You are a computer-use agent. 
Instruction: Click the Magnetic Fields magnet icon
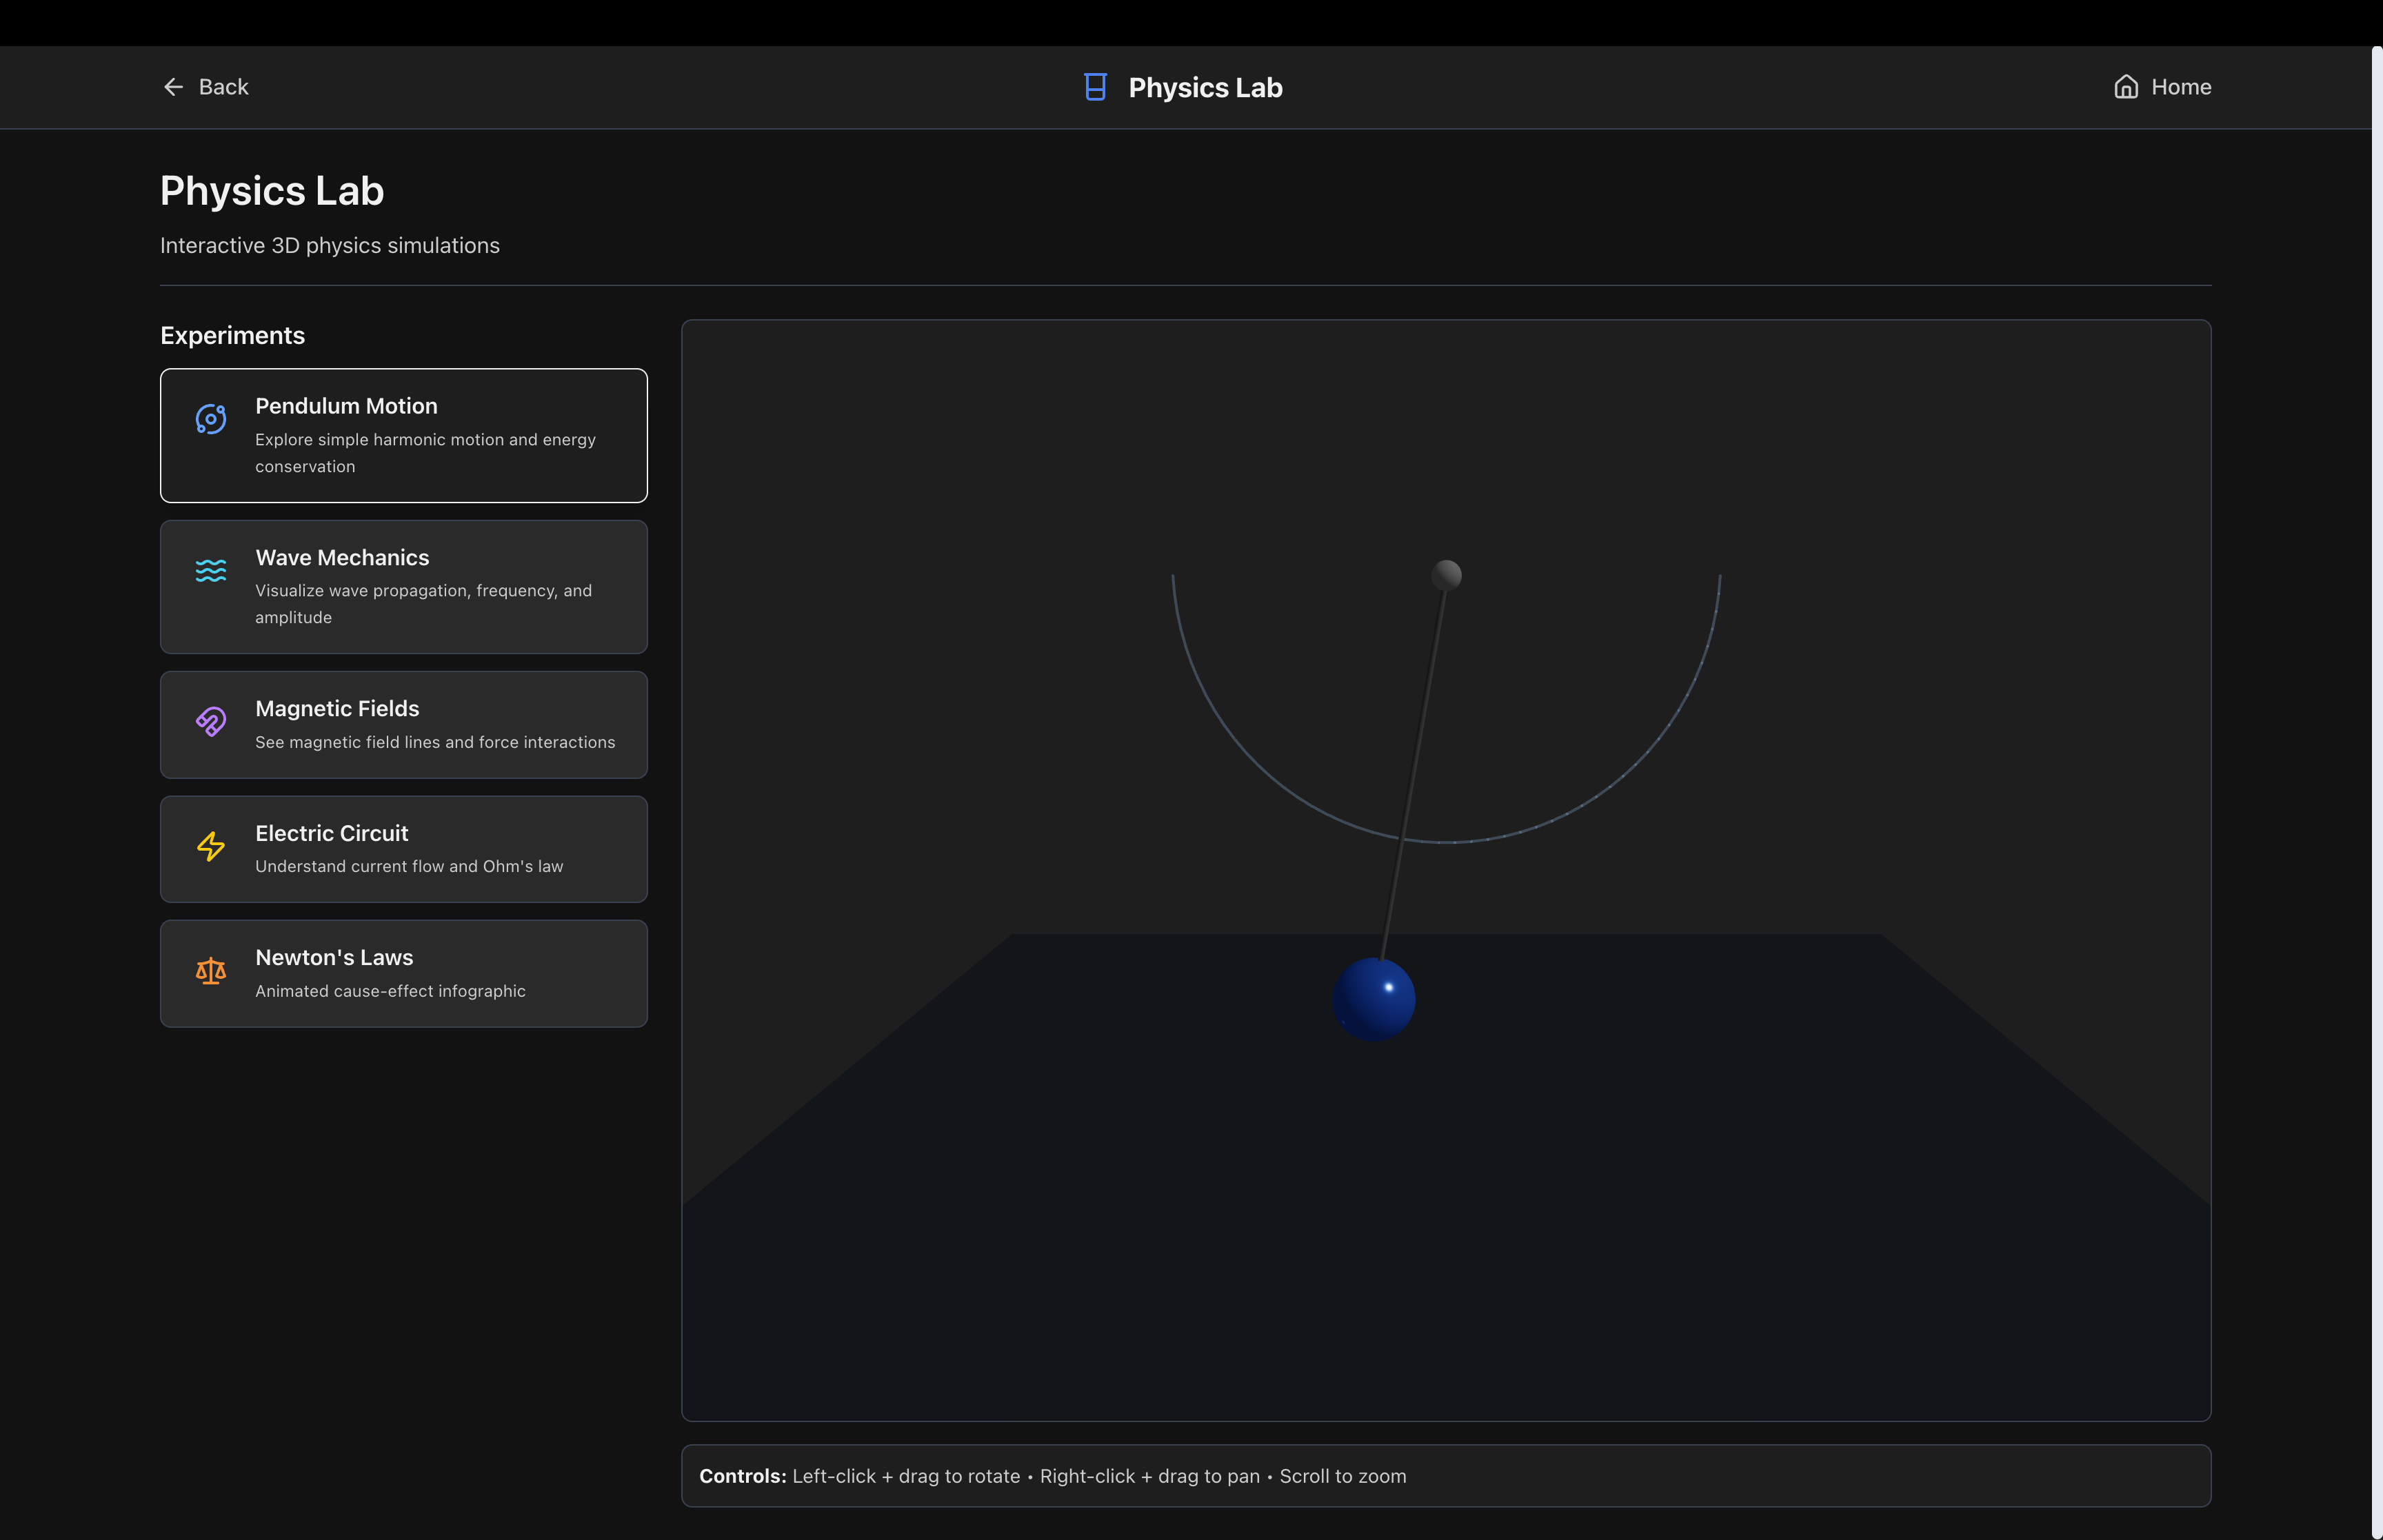210,721
